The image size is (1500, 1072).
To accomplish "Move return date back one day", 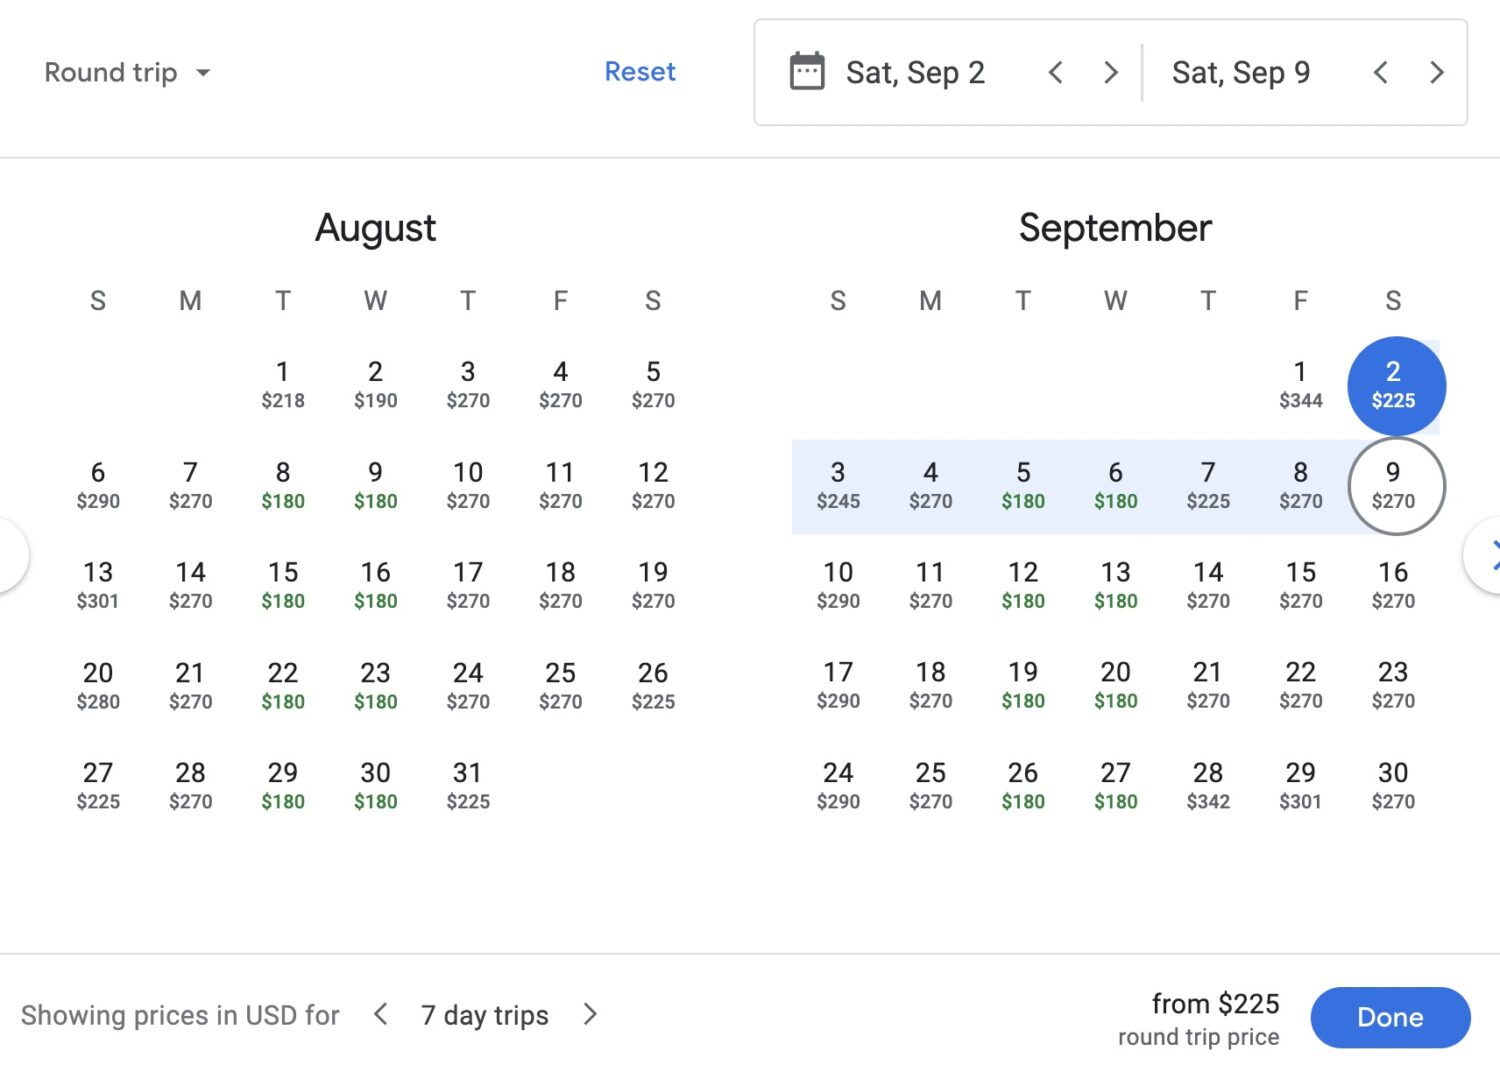I will tap(1380, 71).
